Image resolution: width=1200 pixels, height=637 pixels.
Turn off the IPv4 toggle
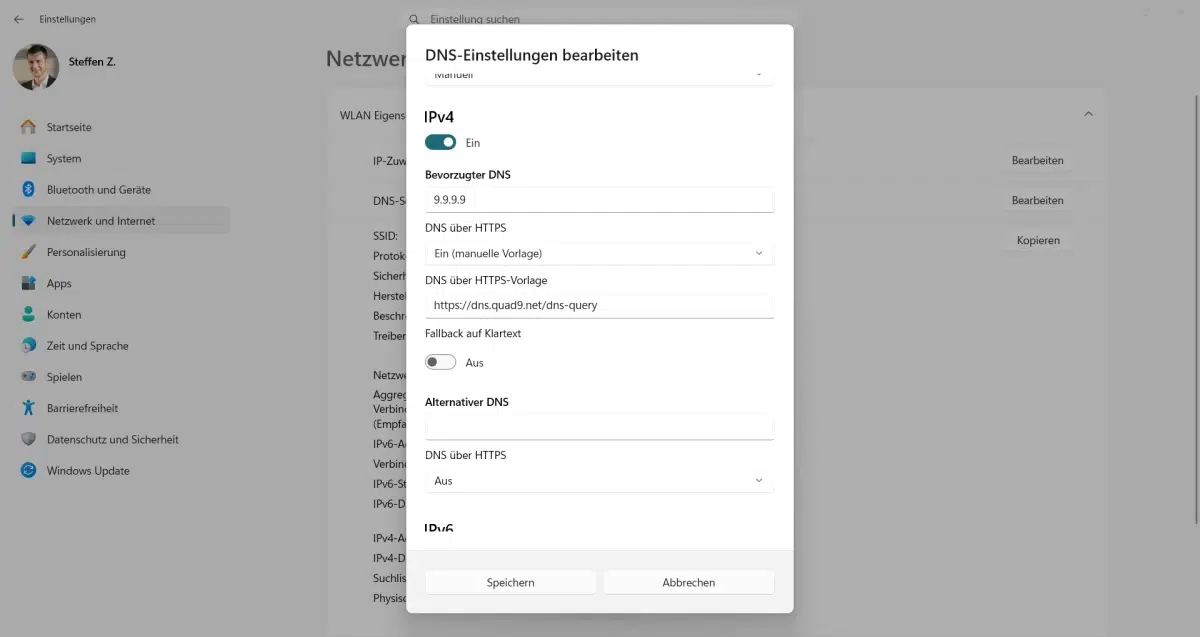click(440, 142)
